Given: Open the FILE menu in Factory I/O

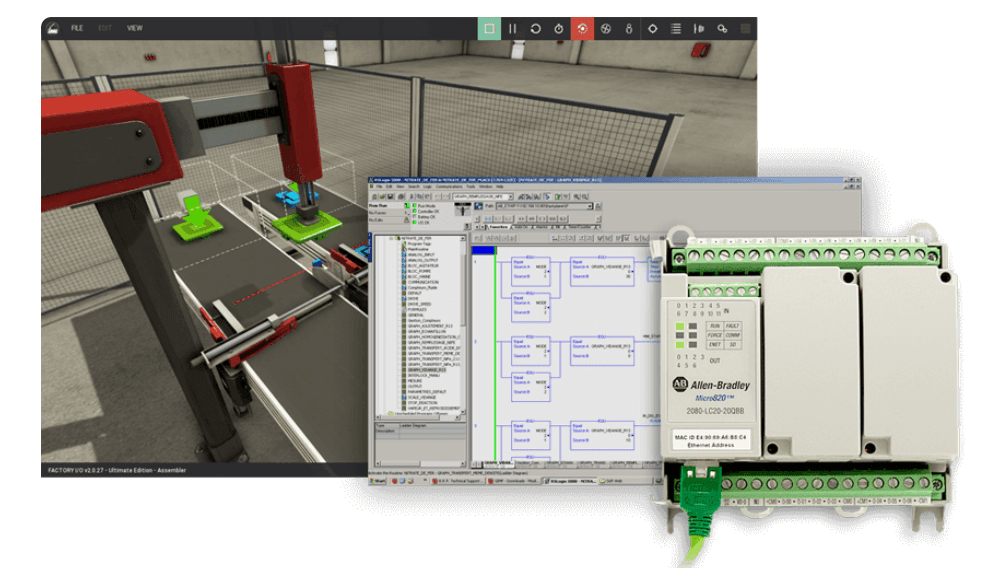Looking at the screenshot, I should 77,28.
